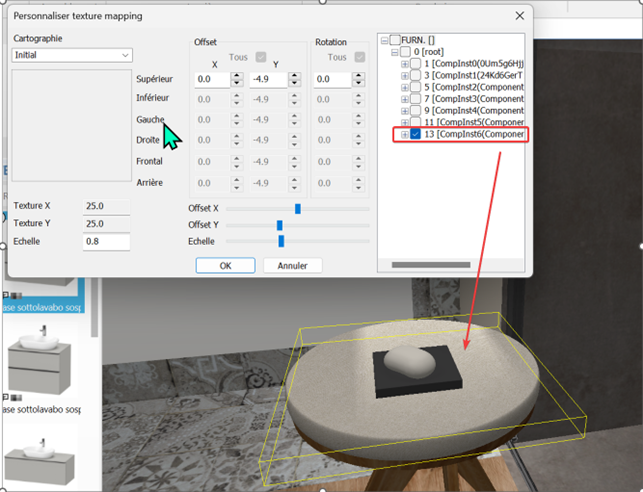
Task: Open the Cartographie dropdown showing Initial
Action: click(x=72, y=55)
